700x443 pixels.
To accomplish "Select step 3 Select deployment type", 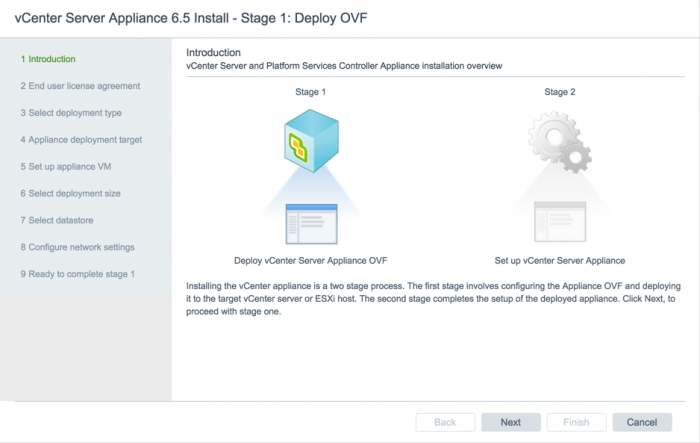I will (x=71, y=113).
